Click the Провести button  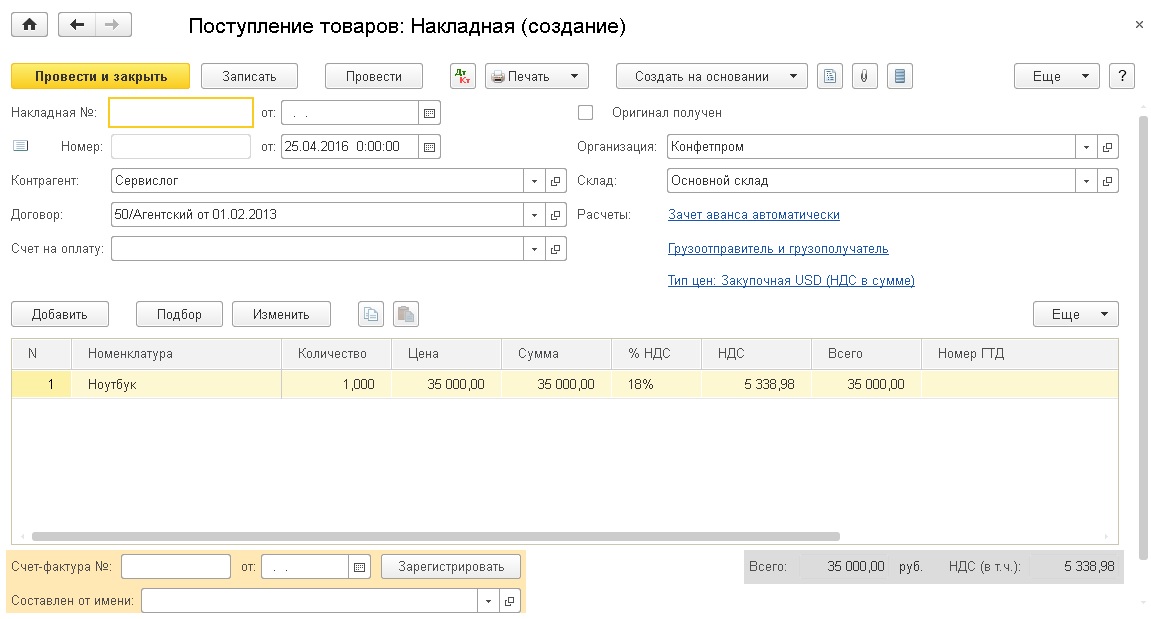point(374,76)
